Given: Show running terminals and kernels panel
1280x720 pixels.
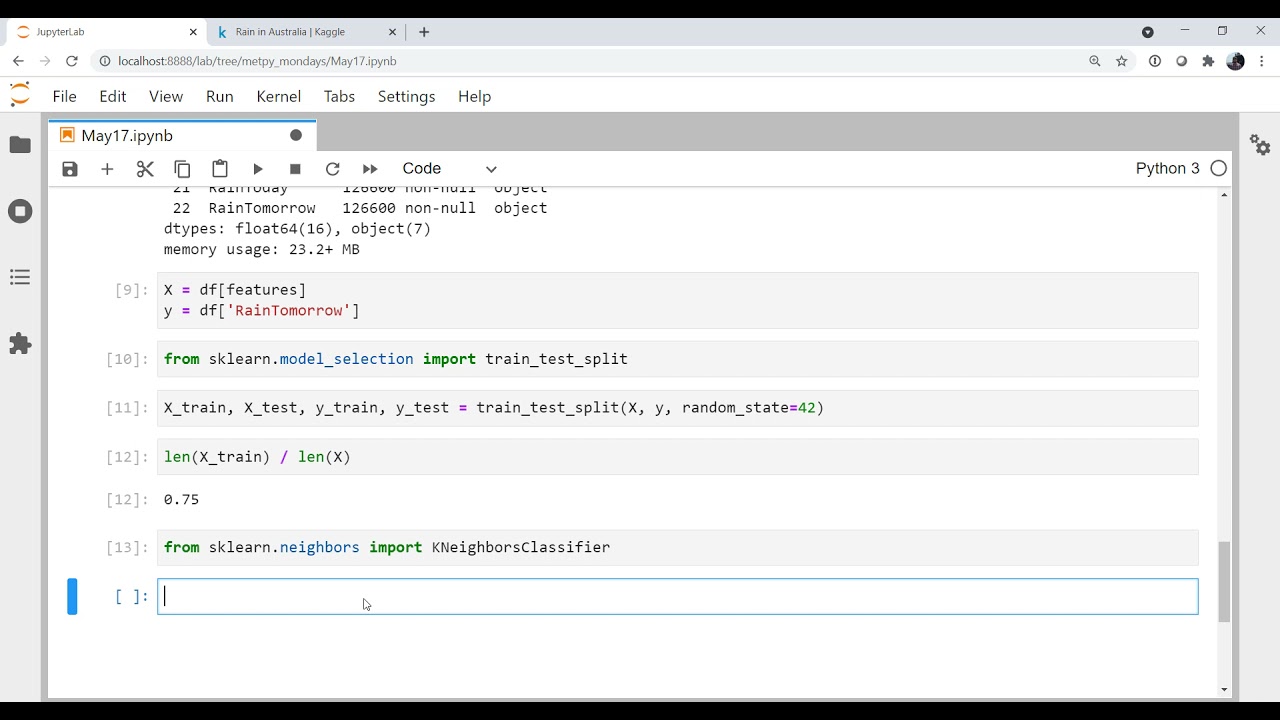Looking at the screenshot, I should [20, 211].
